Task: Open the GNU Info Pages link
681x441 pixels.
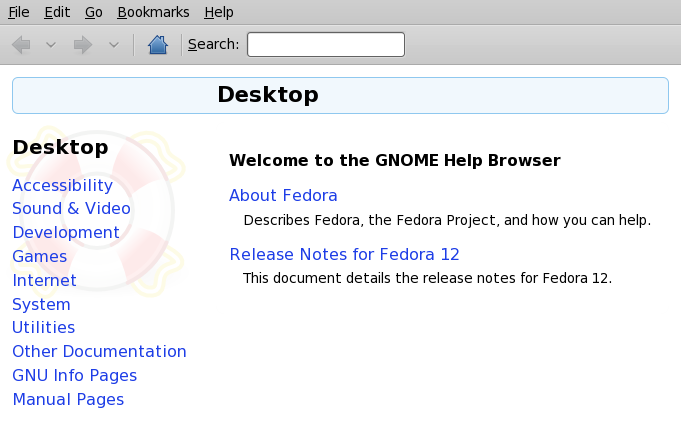Action: tap(75, 375)
